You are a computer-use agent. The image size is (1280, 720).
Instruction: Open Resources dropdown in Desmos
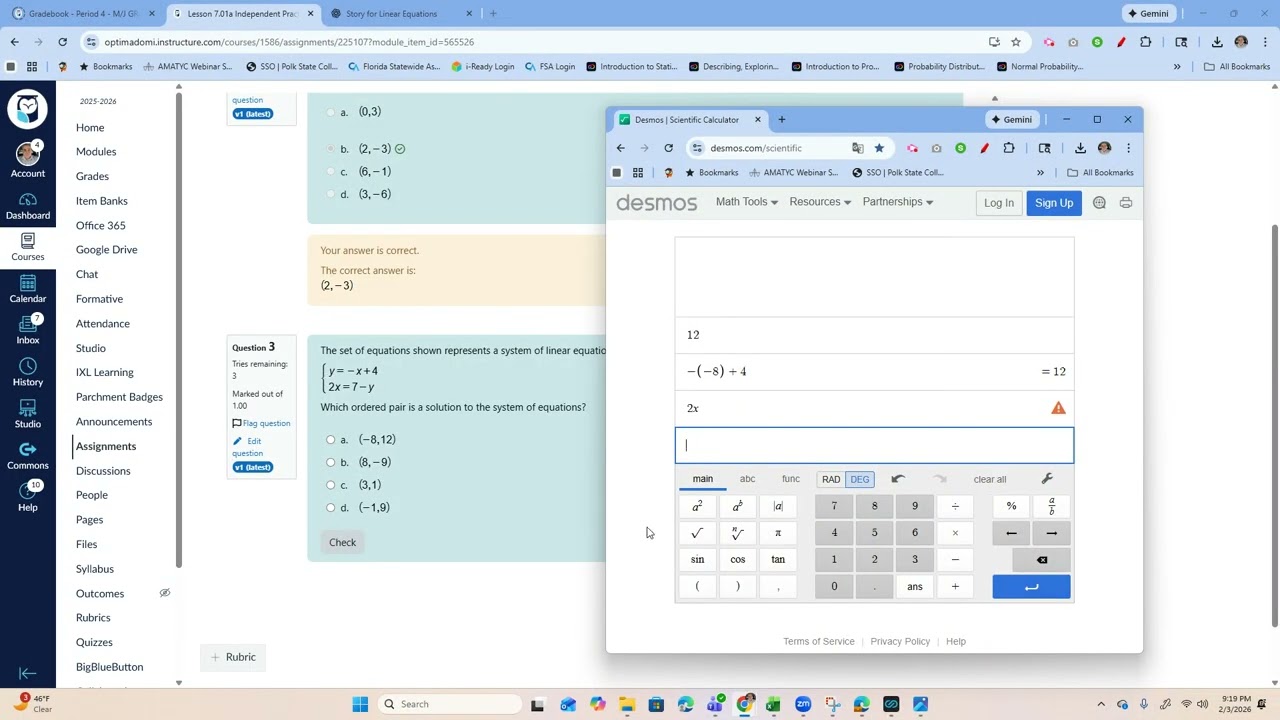tap(820, 202)
